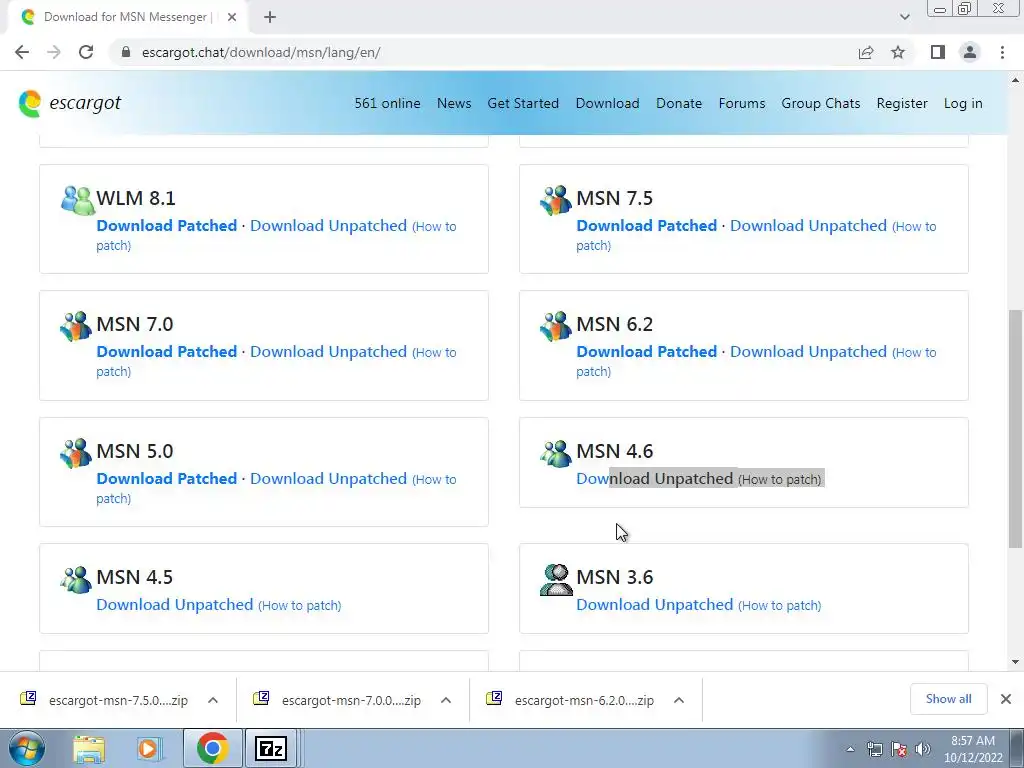Open the Action Center flag tray icon

coord(899,749)
